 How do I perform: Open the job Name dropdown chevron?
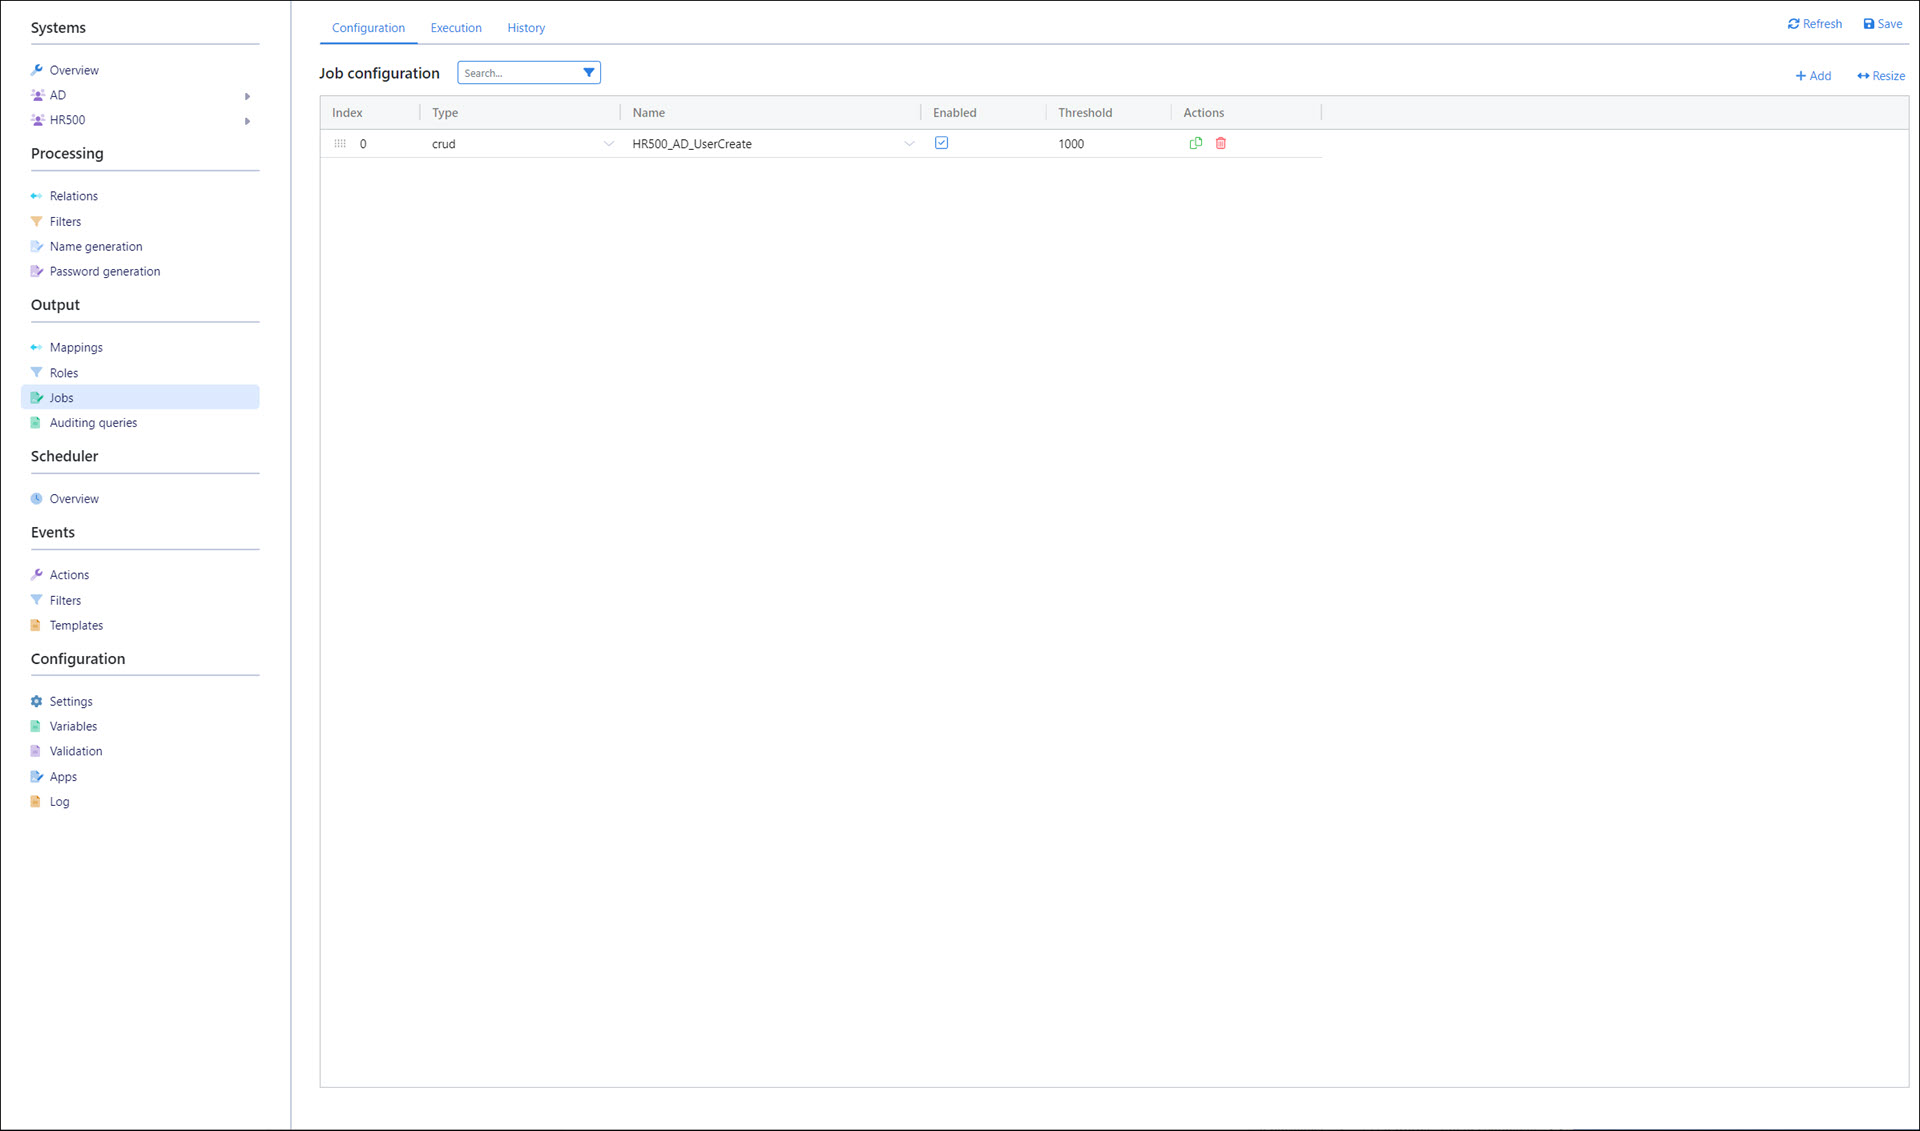[x=909, y=144]
